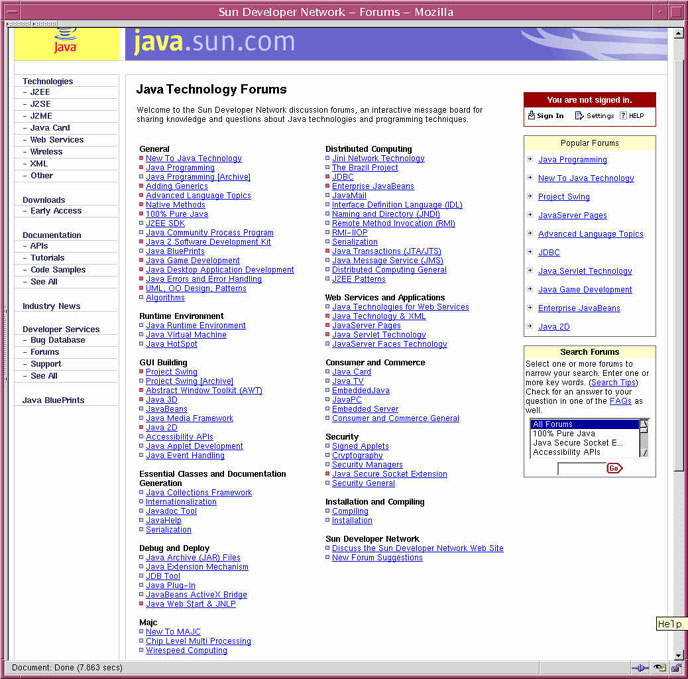
Task: Click red bullet beside Java Web Start & JNLP
Action: (x=141, y=603)
